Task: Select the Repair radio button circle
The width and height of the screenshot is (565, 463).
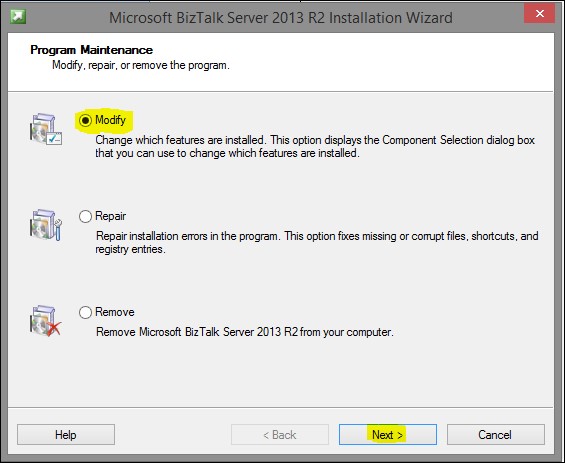Action: pyautogui.click(x=85, y=216)
